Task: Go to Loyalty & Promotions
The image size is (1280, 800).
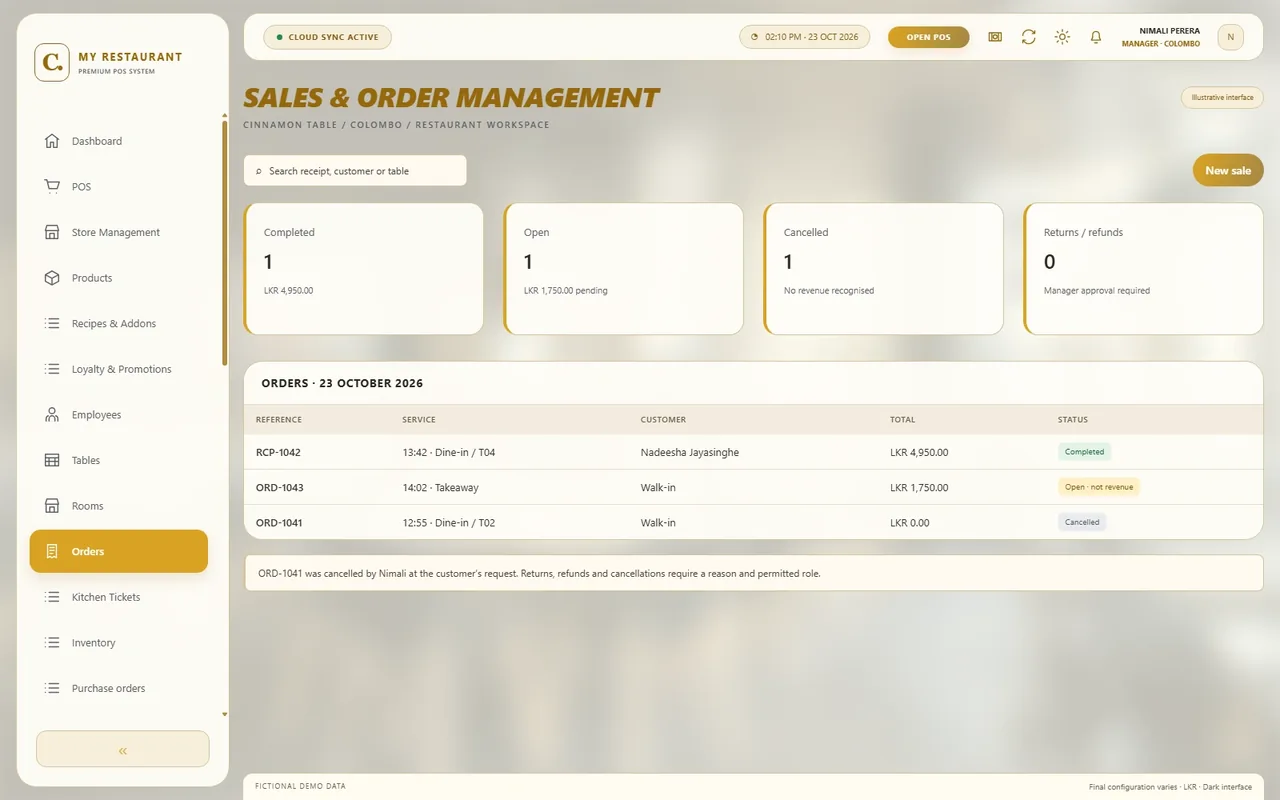Action: coord(119,369)
